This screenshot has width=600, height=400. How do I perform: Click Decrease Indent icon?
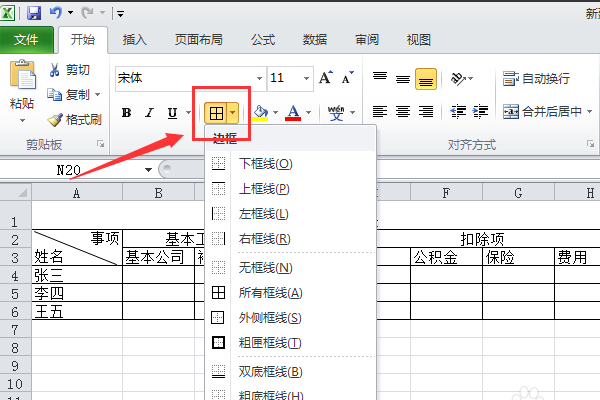tap(458, 112)
